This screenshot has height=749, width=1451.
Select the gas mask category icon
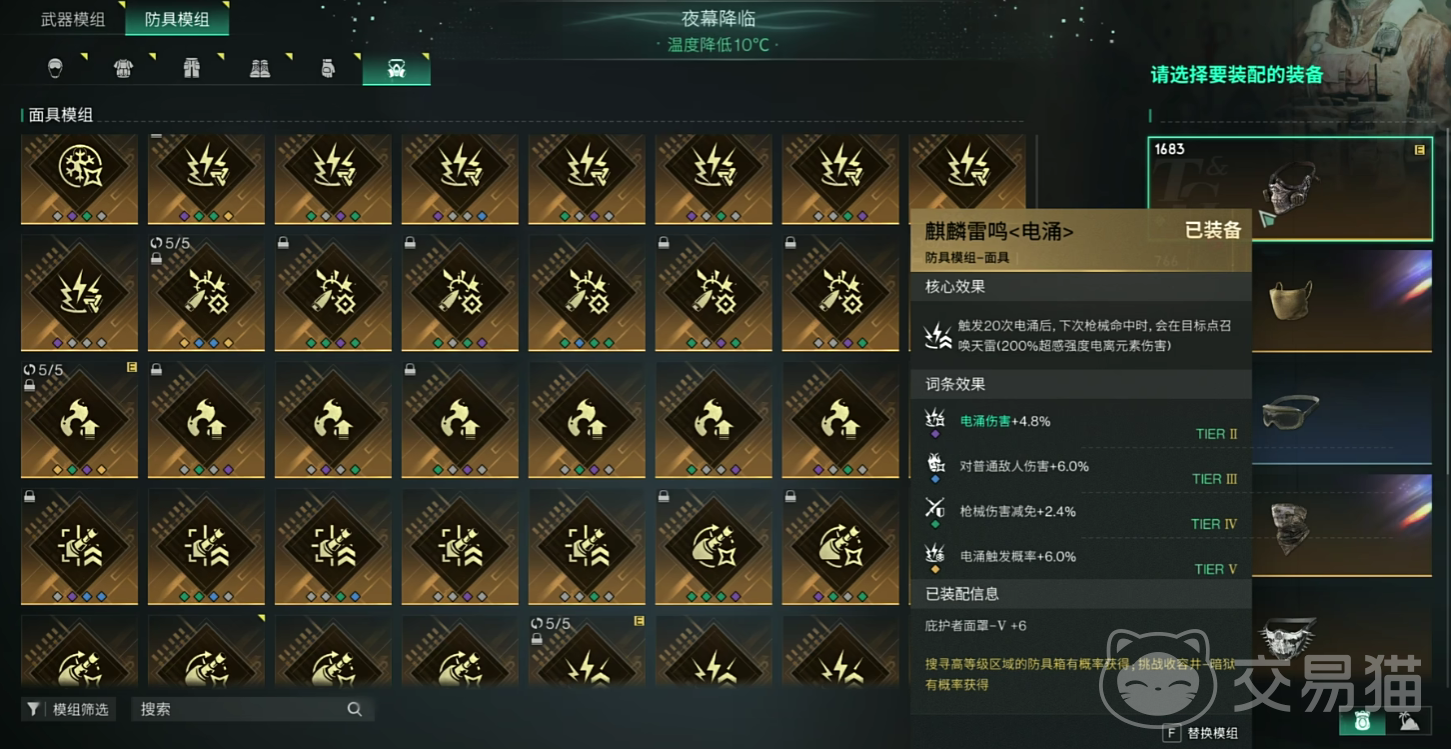[x=396, y=68]
